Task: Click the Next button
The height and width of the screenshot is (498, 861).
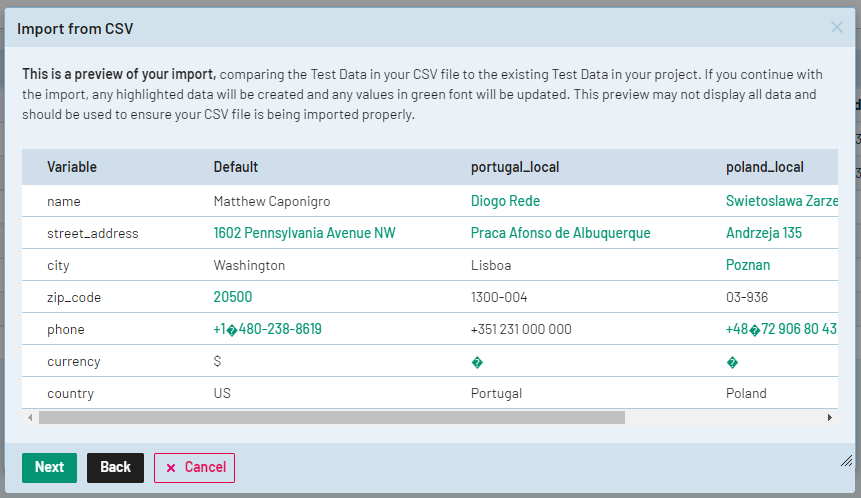Action: [x=49, y=467]
